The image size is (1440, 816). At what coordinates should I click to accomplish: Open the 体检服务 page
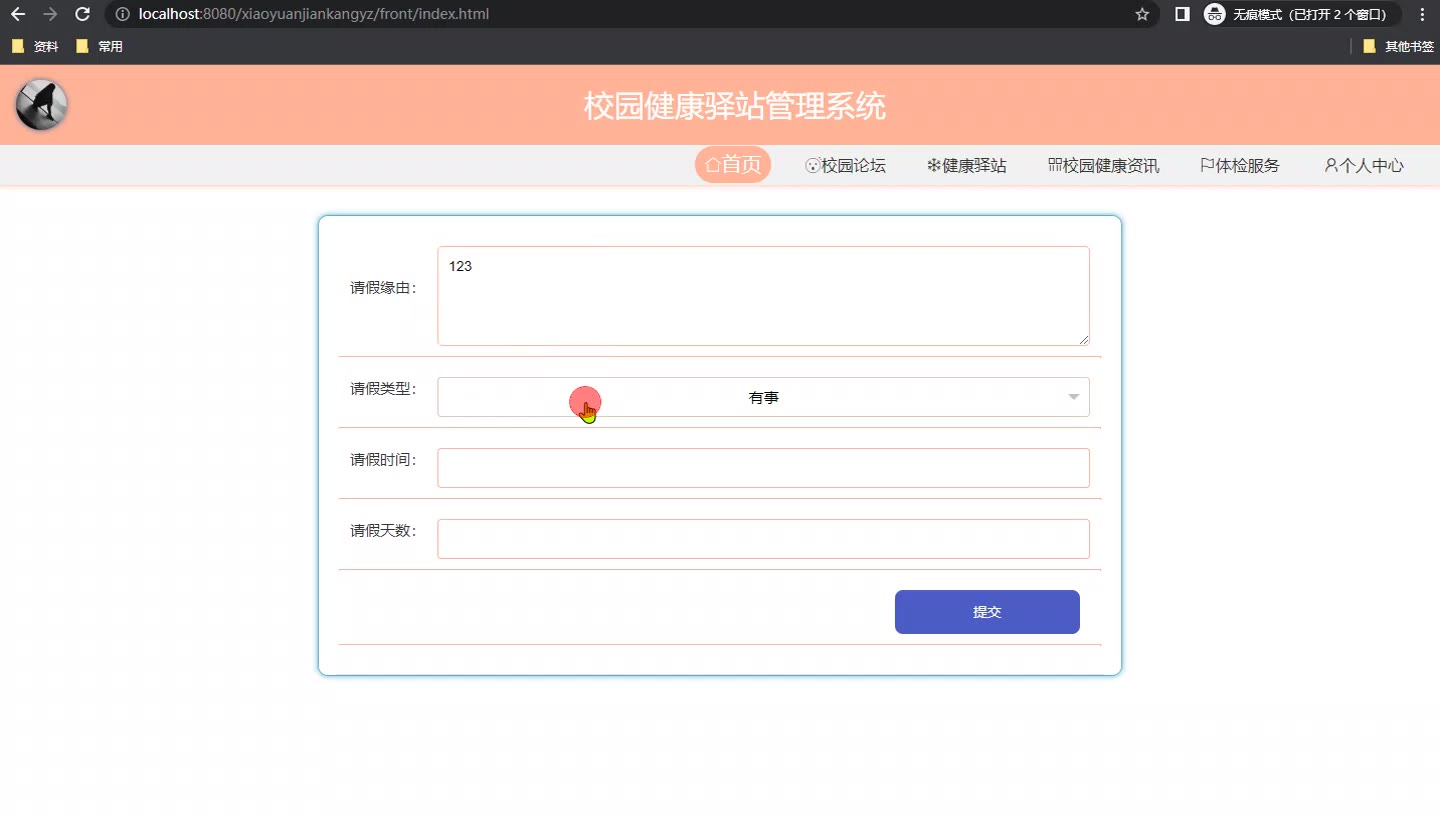coord(1240,166)
